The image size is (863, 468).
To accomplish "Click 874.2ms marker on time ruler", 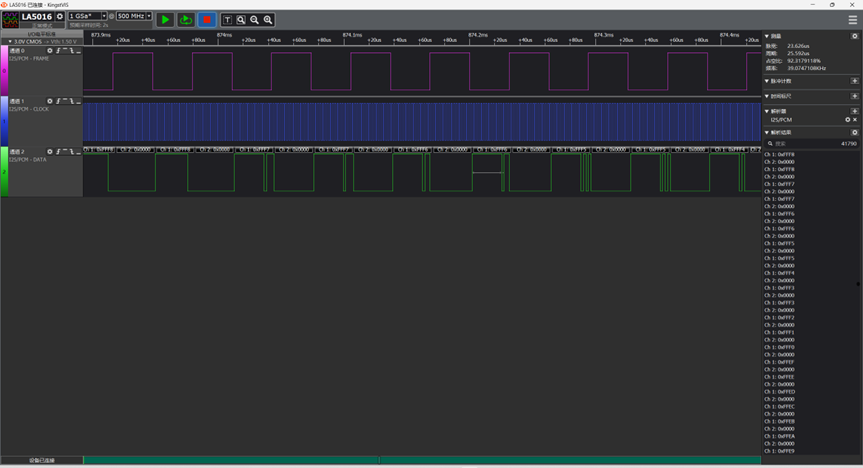I will tap(478, 35).
